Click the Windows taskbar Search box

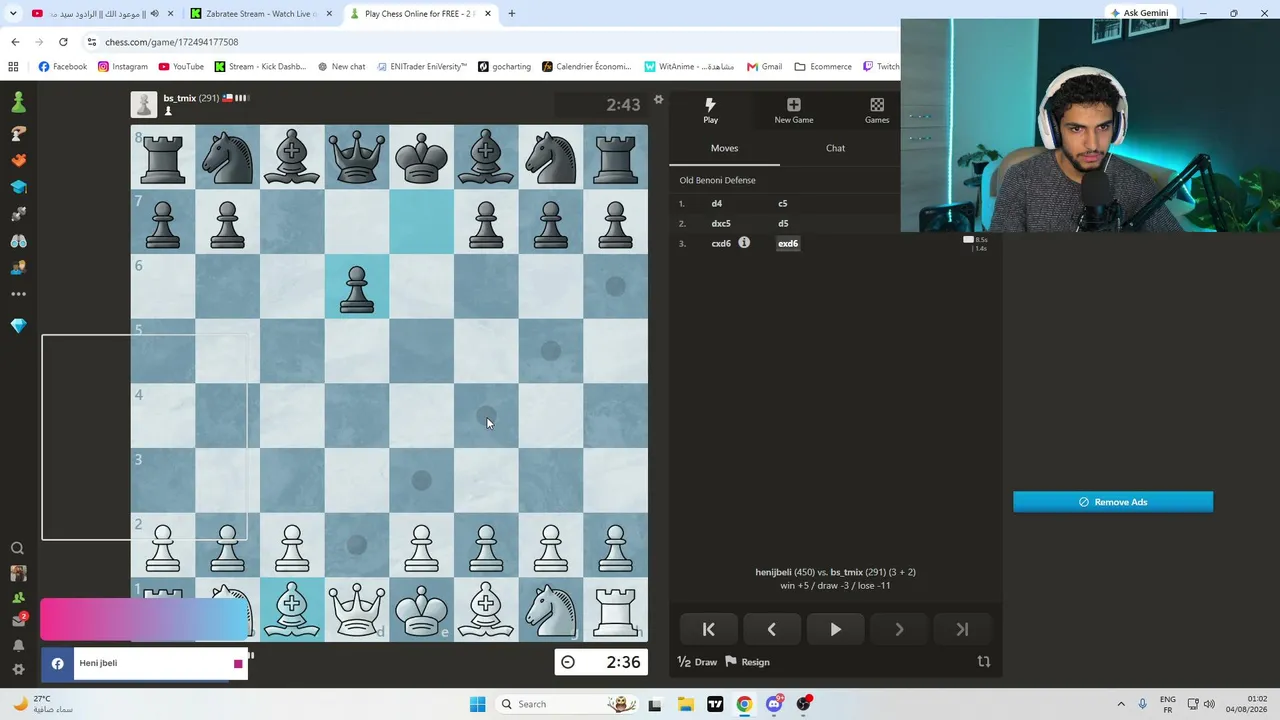tap(567, 704)
